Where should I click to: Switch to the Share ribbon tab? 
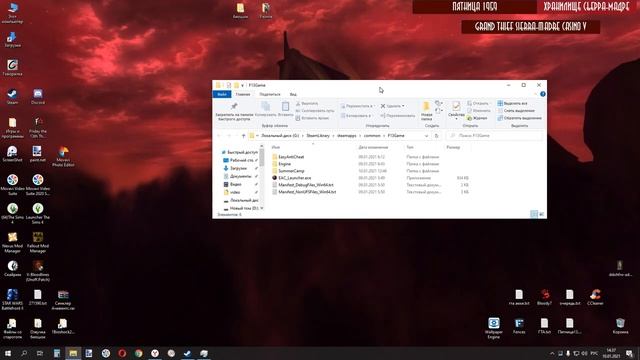270,94
